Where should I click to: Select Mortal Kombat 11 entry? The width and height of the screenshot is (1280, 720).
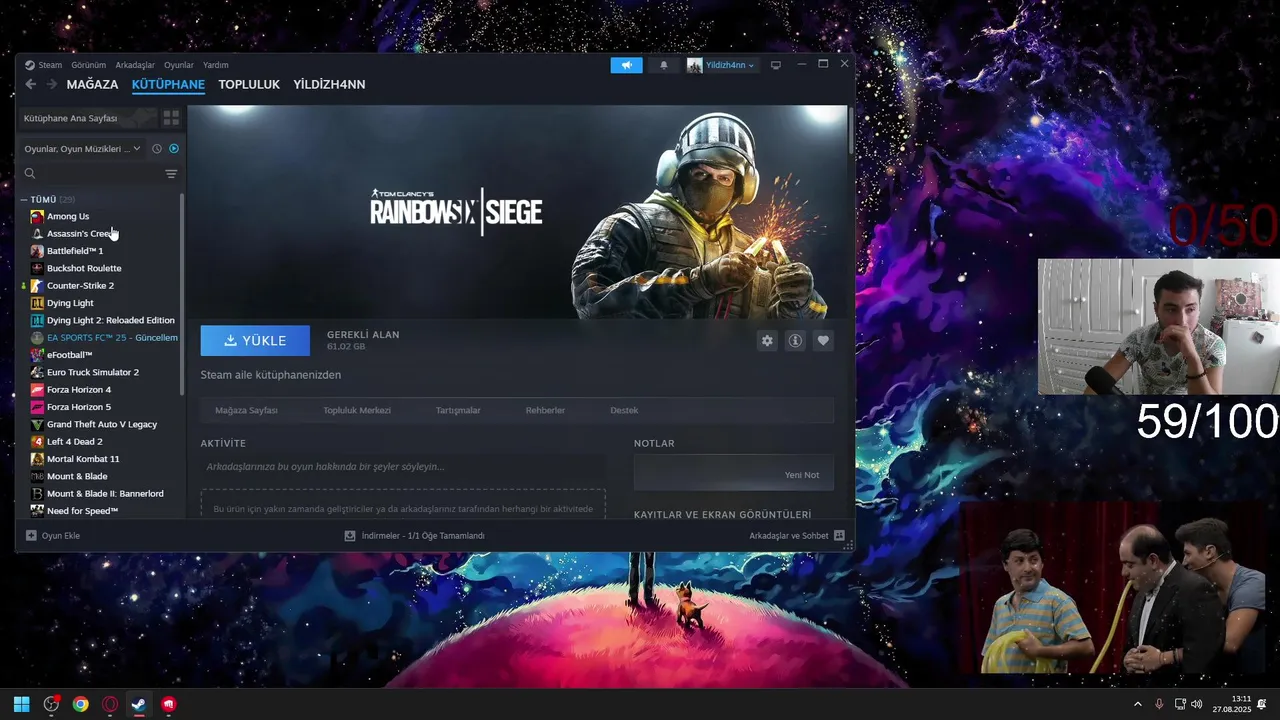click(x=83, y=459)
